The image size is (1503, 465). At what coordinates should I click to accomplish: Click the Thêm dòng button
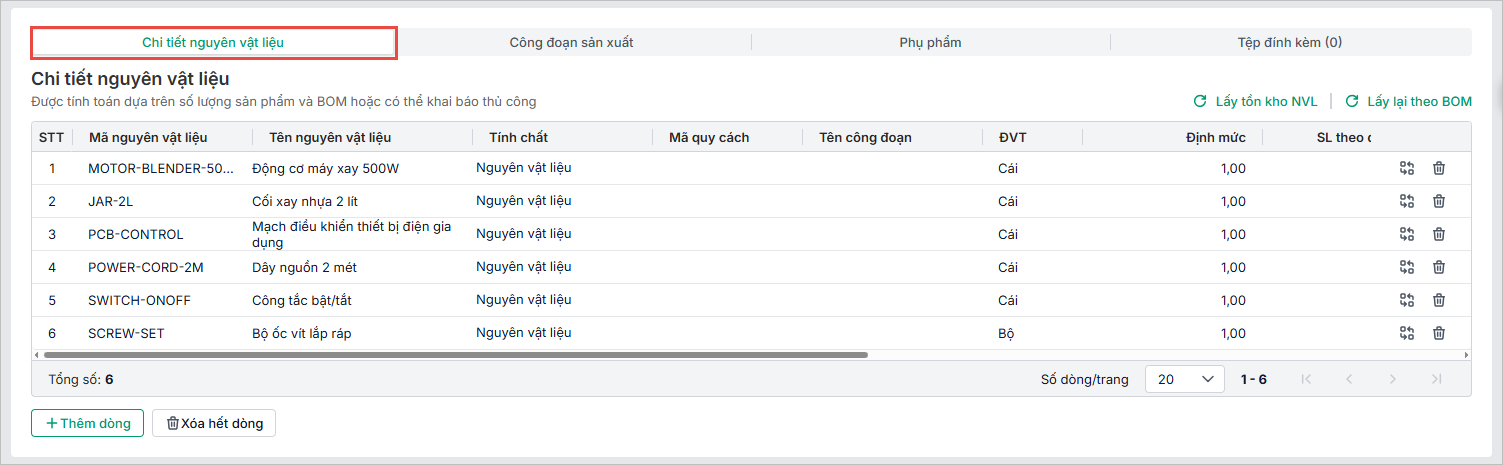(88, 423)
